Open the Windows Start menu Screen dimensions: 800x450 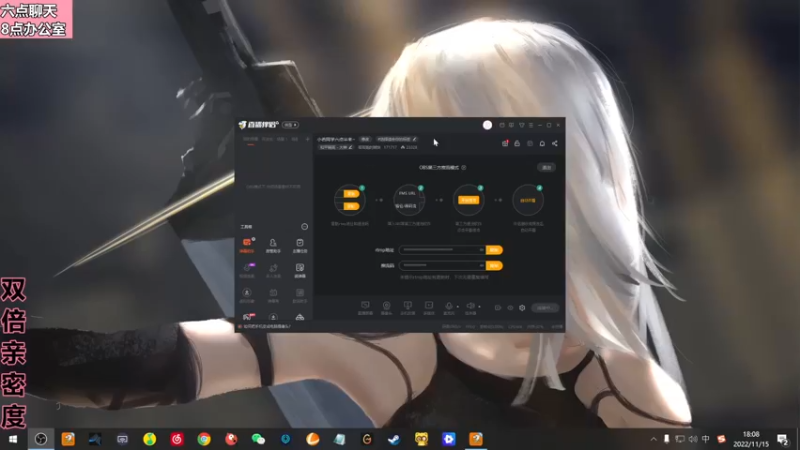click(13, 439)
